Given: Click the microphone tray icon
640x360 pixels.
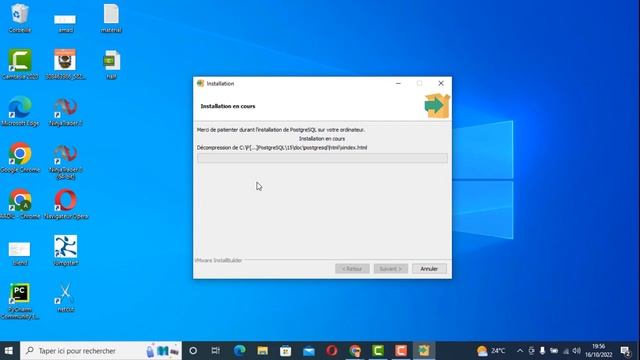Looking at the screenshot, I should point(542,351).
